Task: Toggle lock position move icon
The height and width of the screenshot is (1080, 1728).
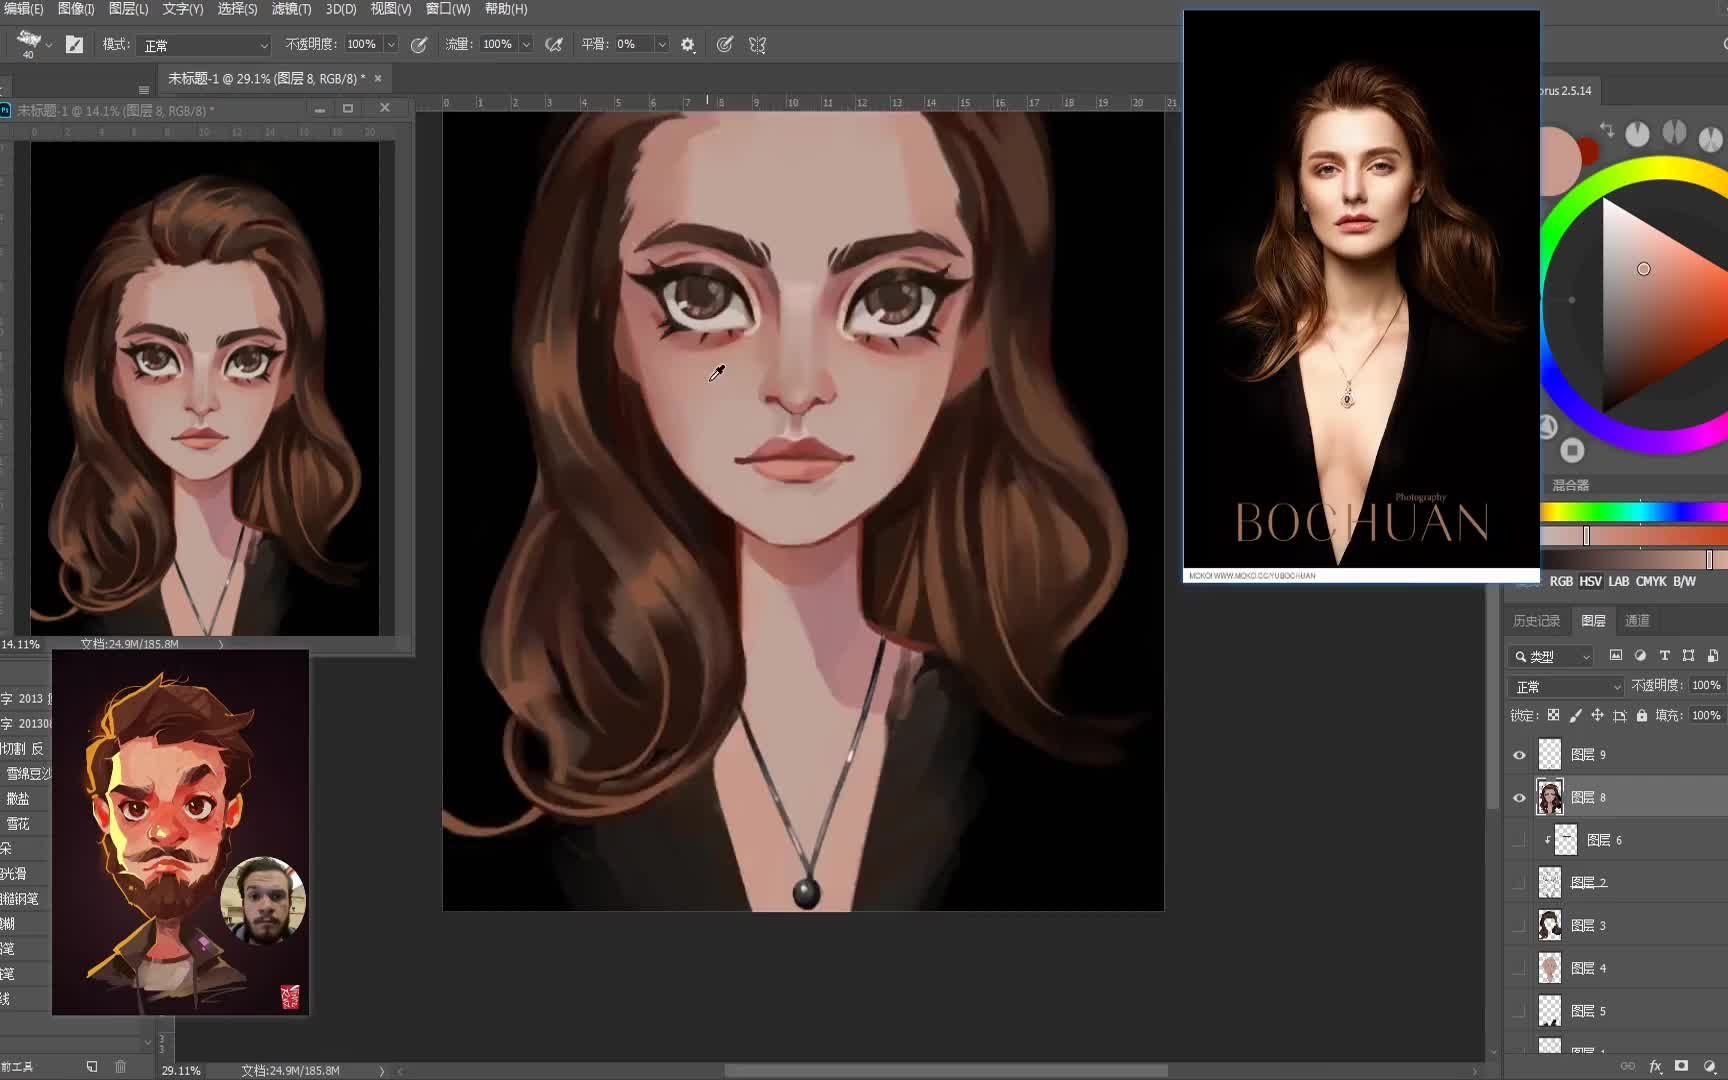Action: point(1597,715)
